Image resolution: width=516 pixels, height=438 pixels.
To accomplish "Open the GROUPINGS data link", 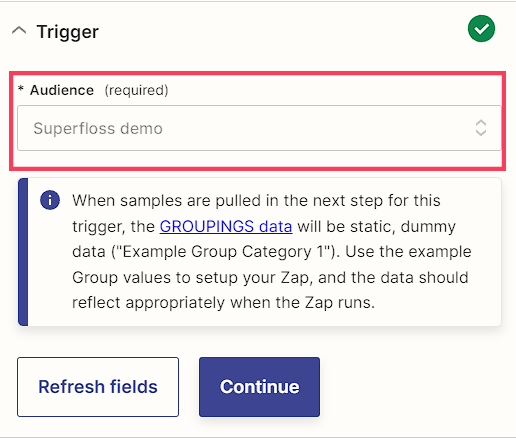I will tap(226, 226).
